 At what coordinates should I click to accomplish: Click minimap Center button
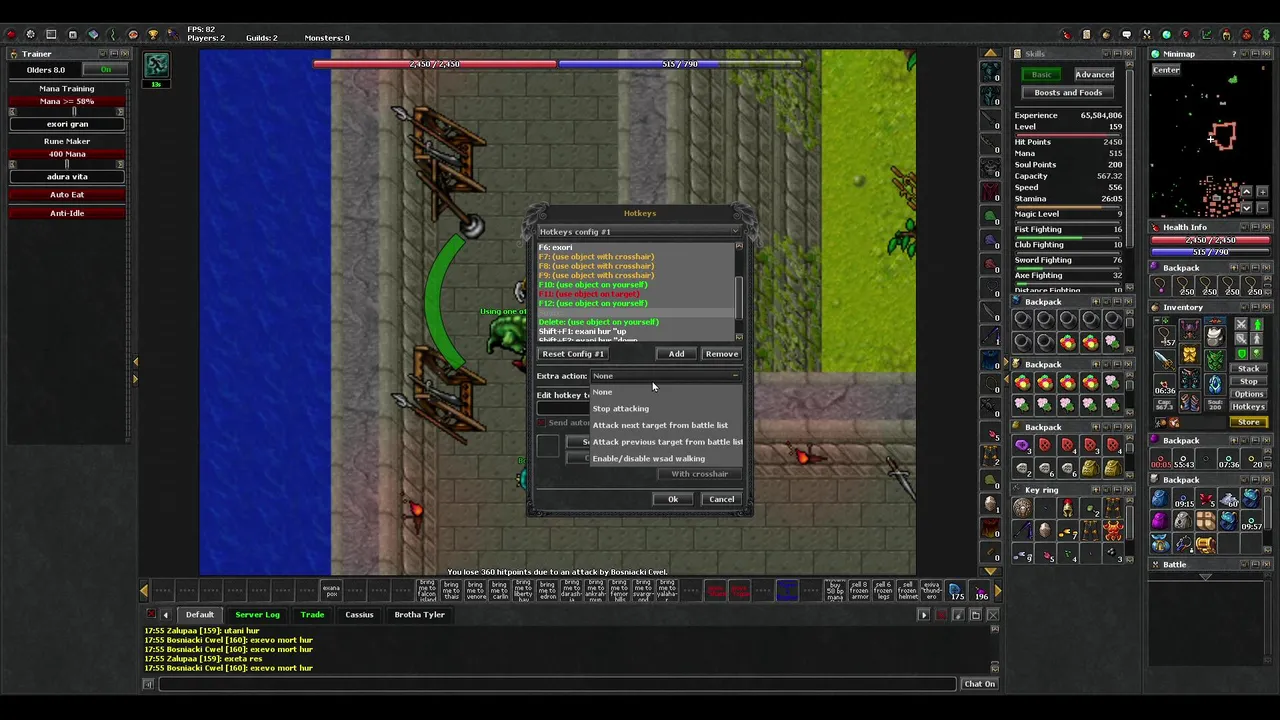coord(1166,70)
